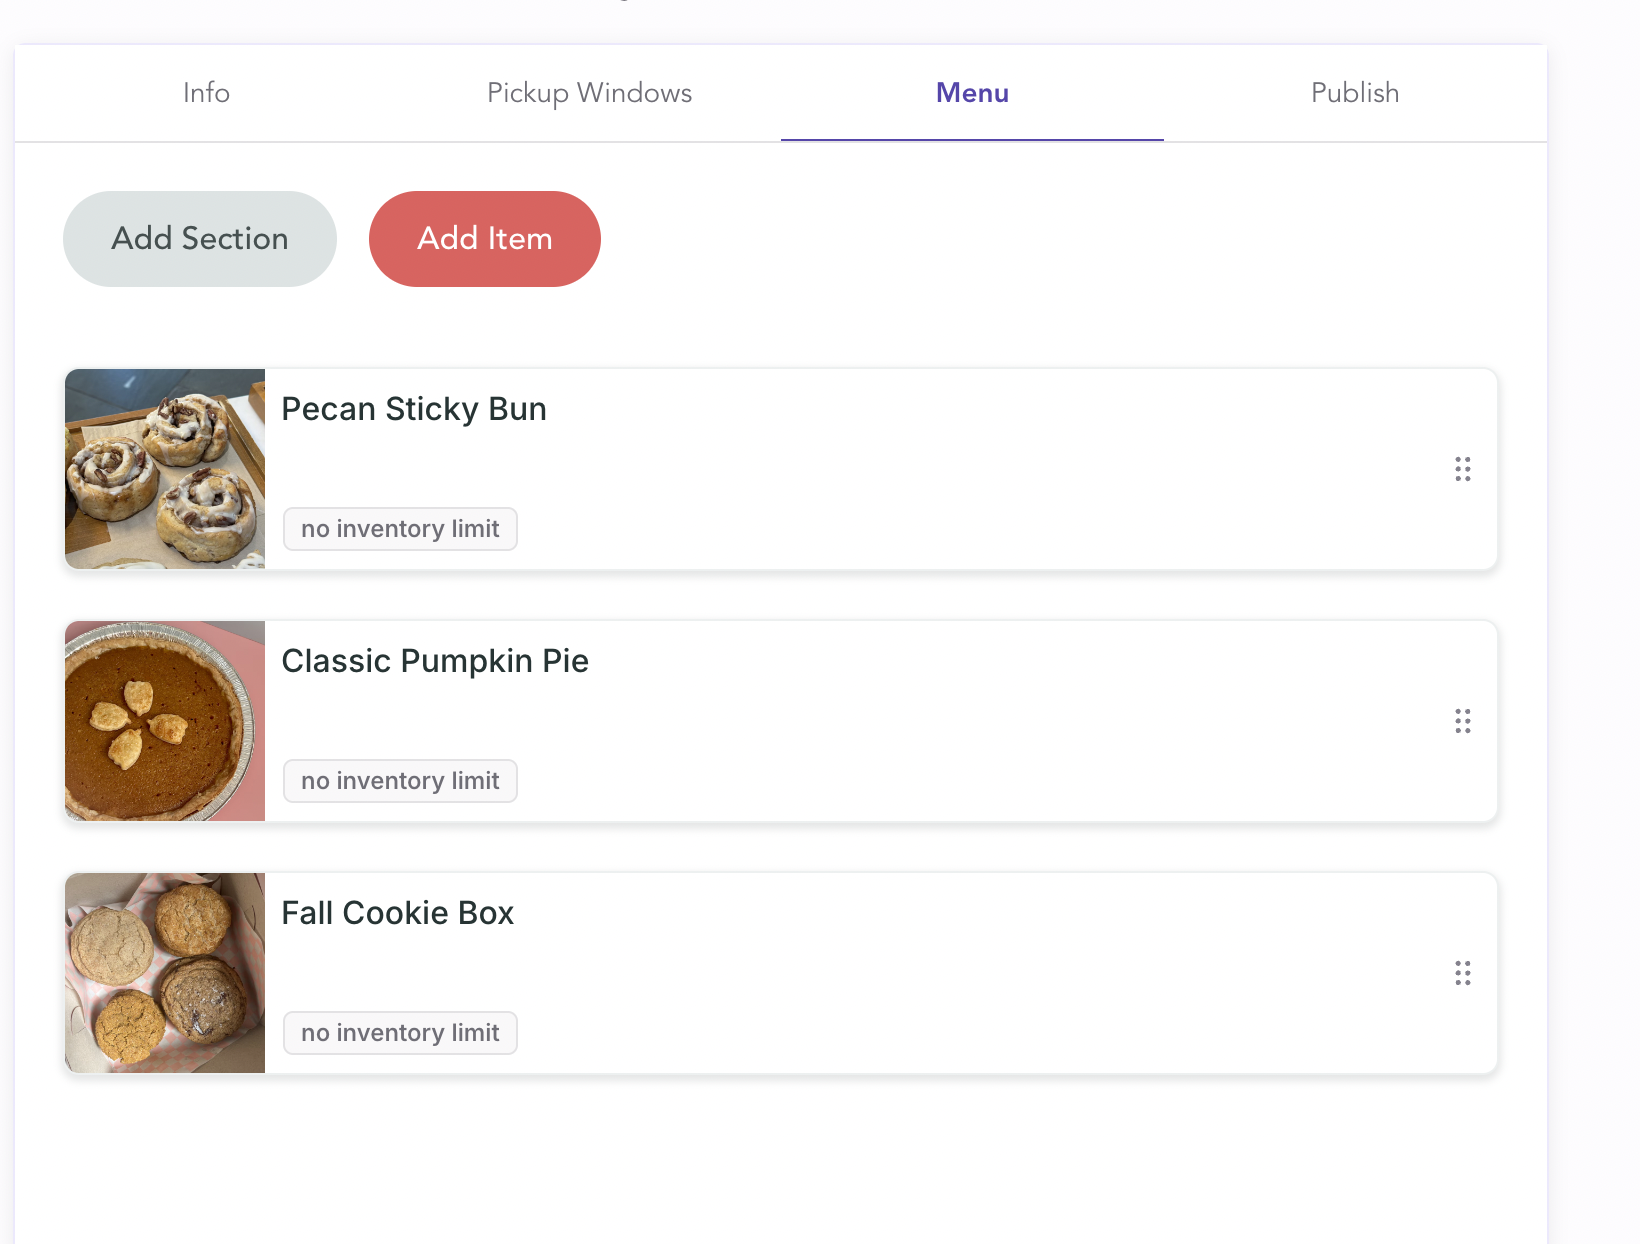This screenshot has height=1244, width=1640.
Task: Open the Pickup Windows tab
Action: (589, 93)
